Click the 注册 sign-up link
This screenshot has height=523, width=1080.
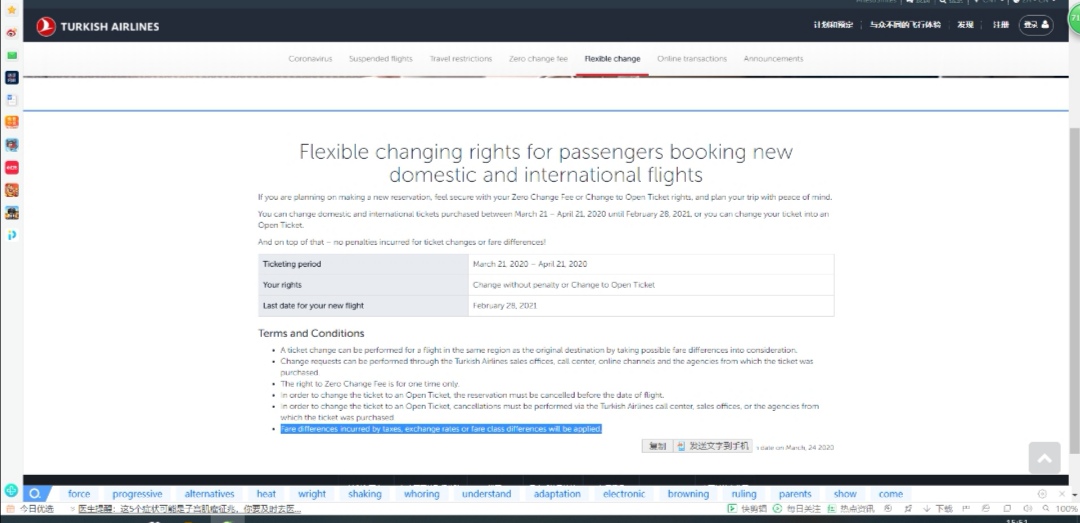[x=1000, y=25]
